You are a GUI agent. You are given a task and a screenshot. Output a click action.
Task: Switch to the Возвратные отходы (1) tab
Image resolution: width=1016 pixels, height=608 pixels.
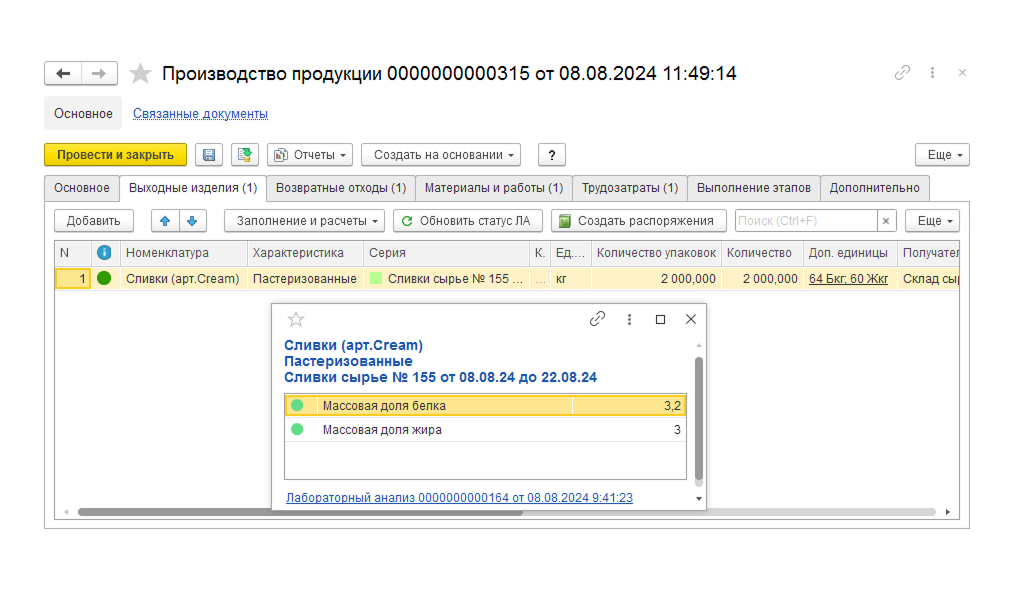click(x=341, y=188)
